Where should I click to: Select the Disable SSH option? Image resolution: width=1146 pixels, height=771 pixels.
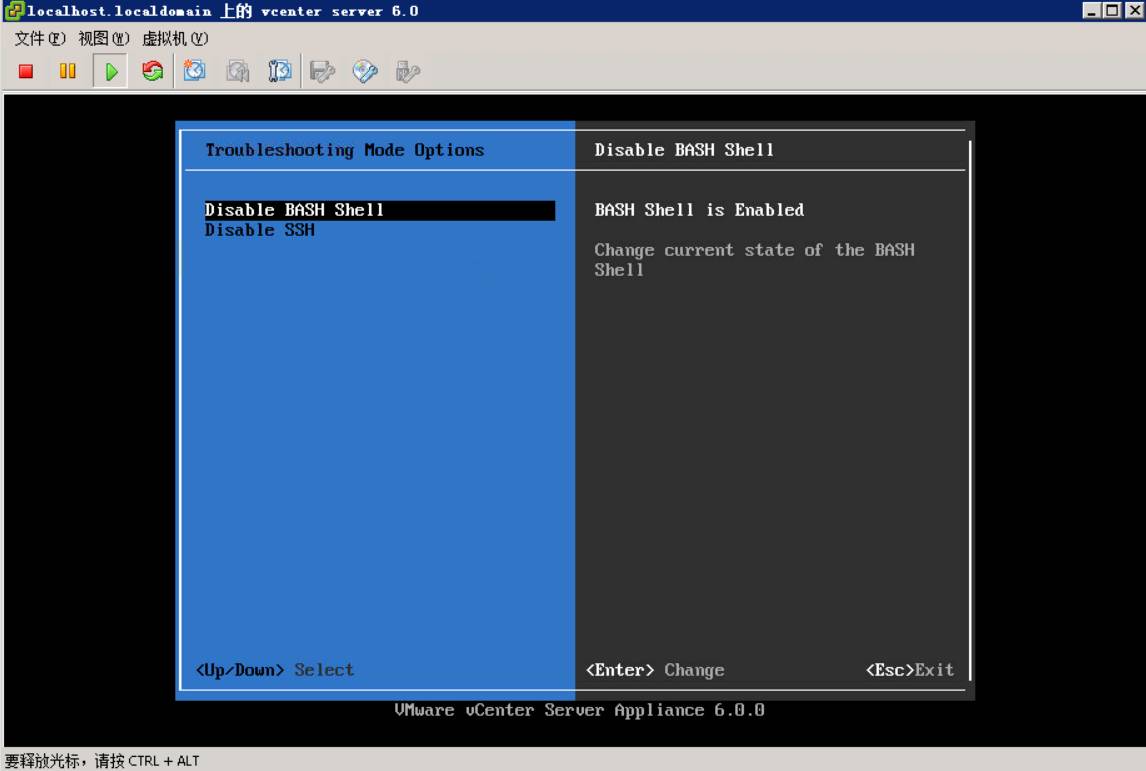(260, 230)
